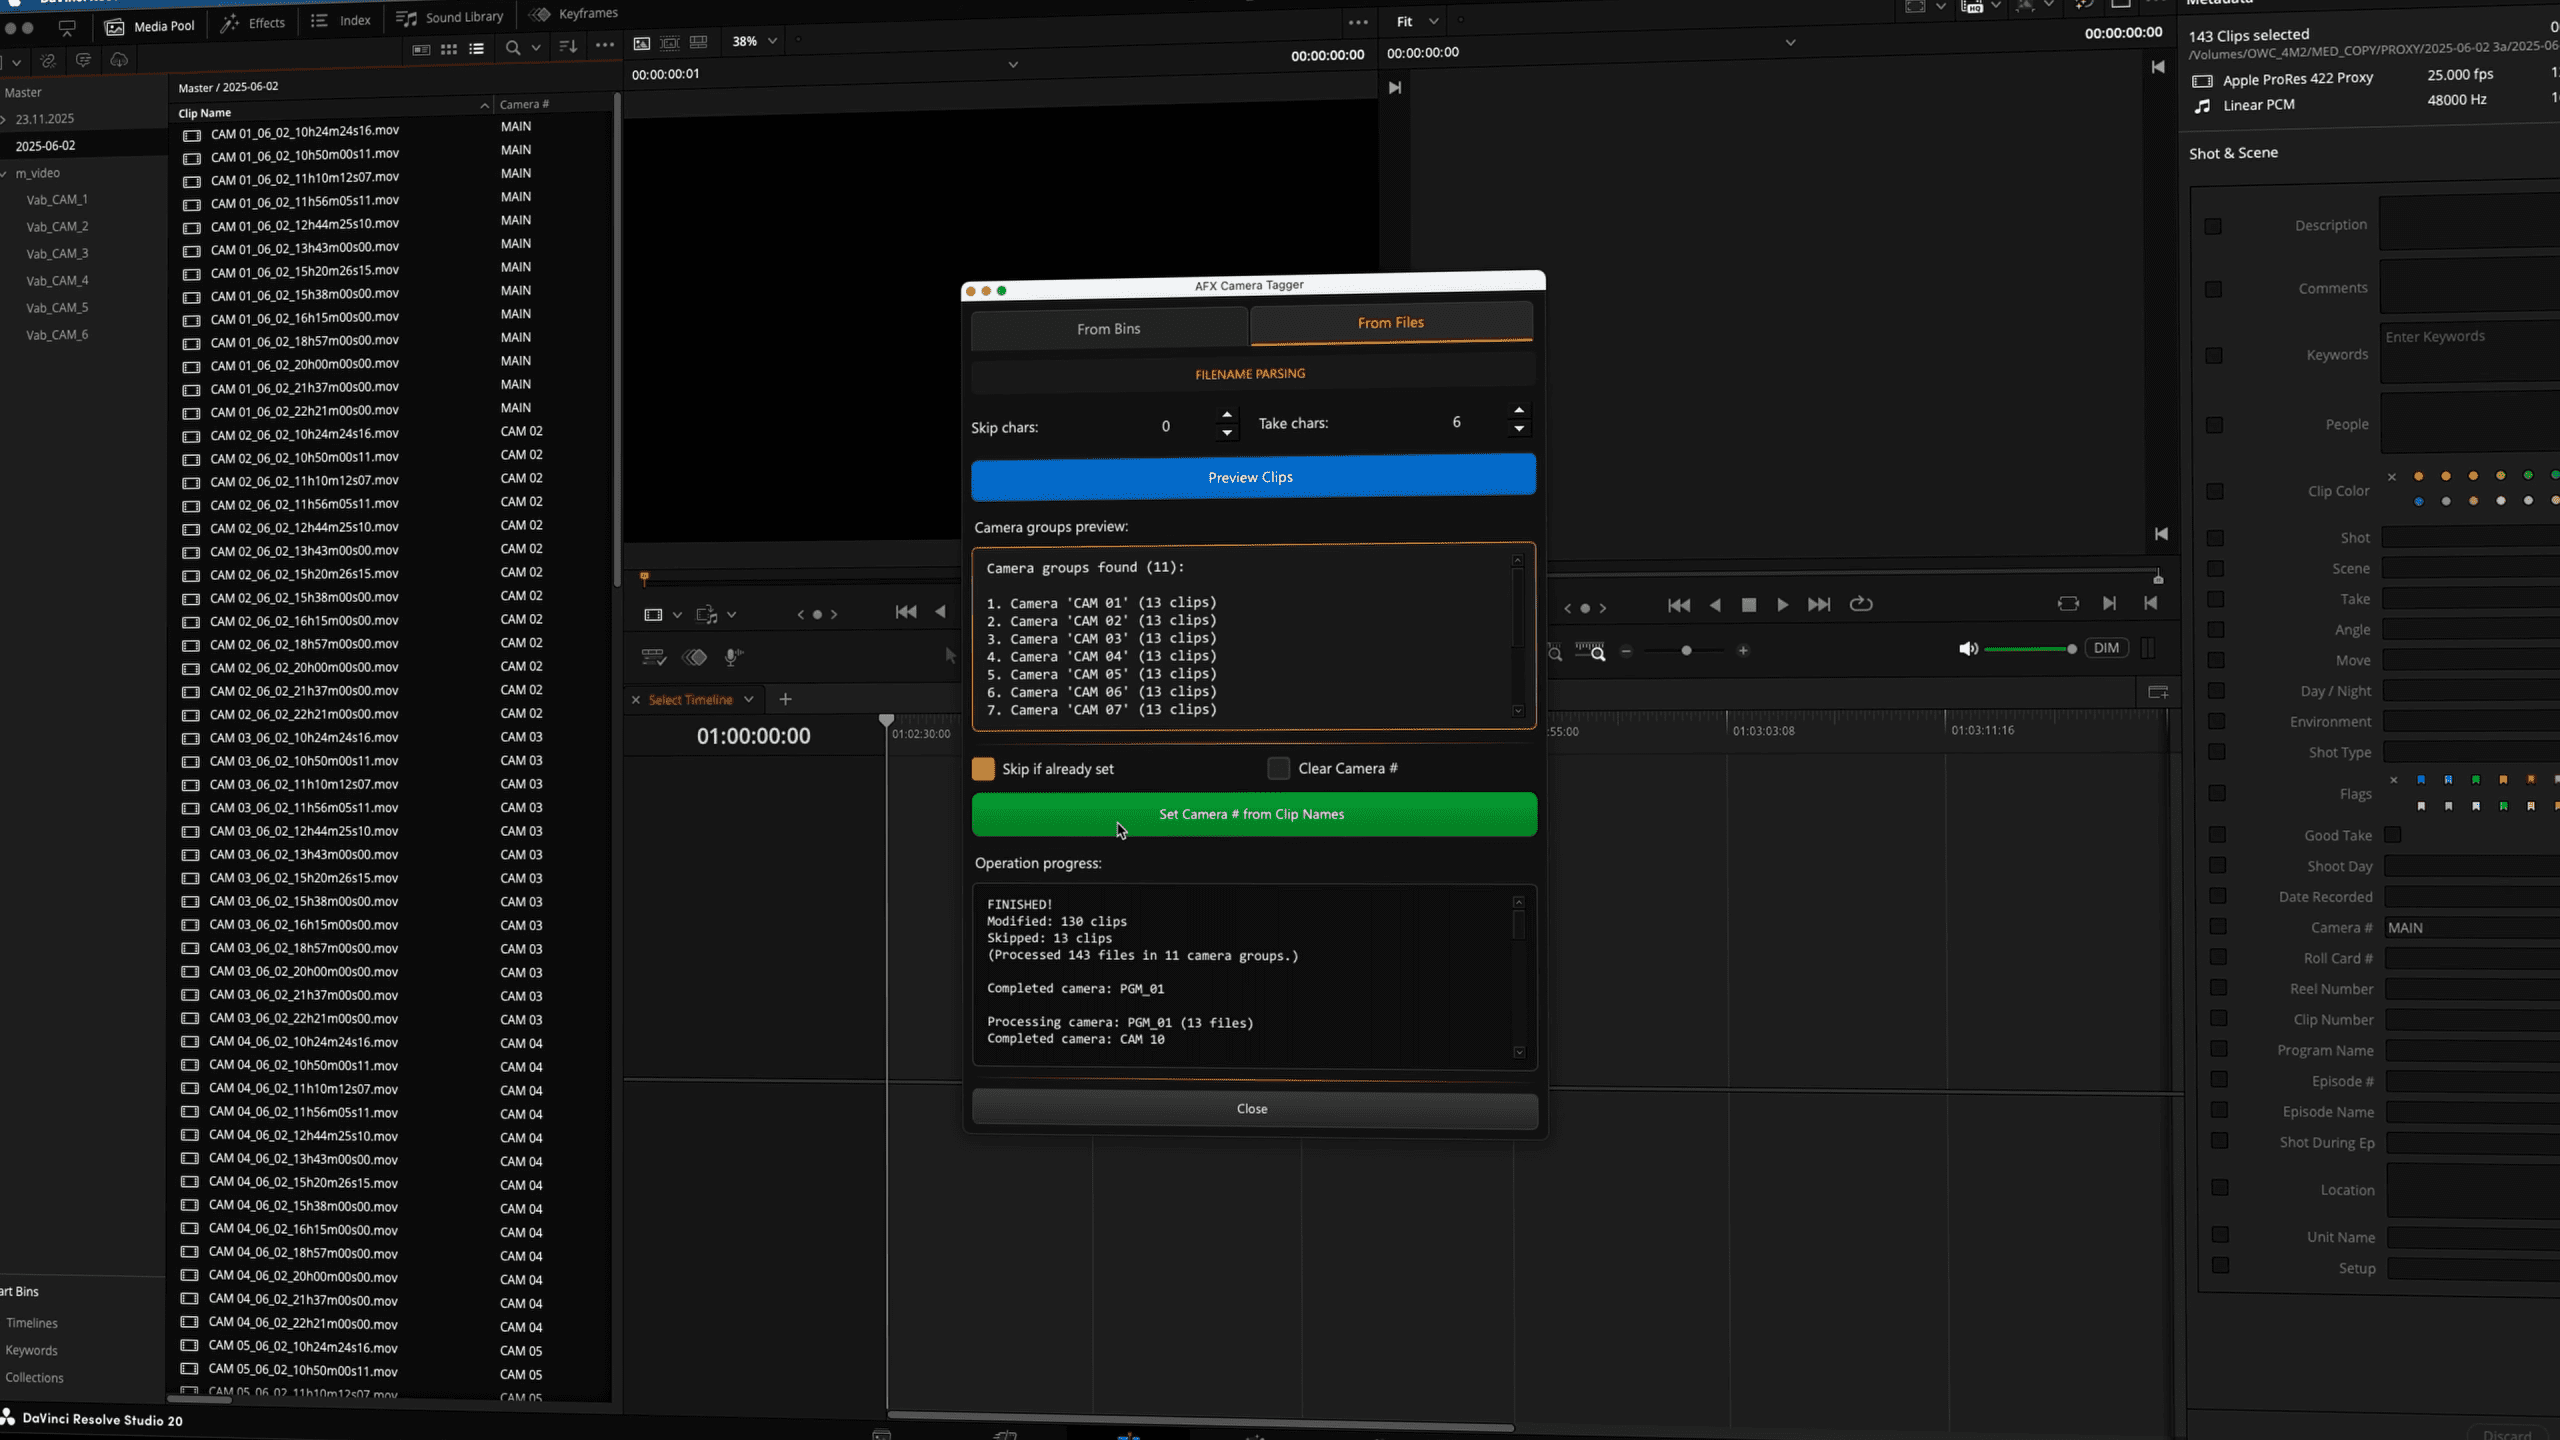Check the Clear Camera # checkbox
Screen dimensions: 2560x1440
pyautogui.click(x=1277, y=768)
